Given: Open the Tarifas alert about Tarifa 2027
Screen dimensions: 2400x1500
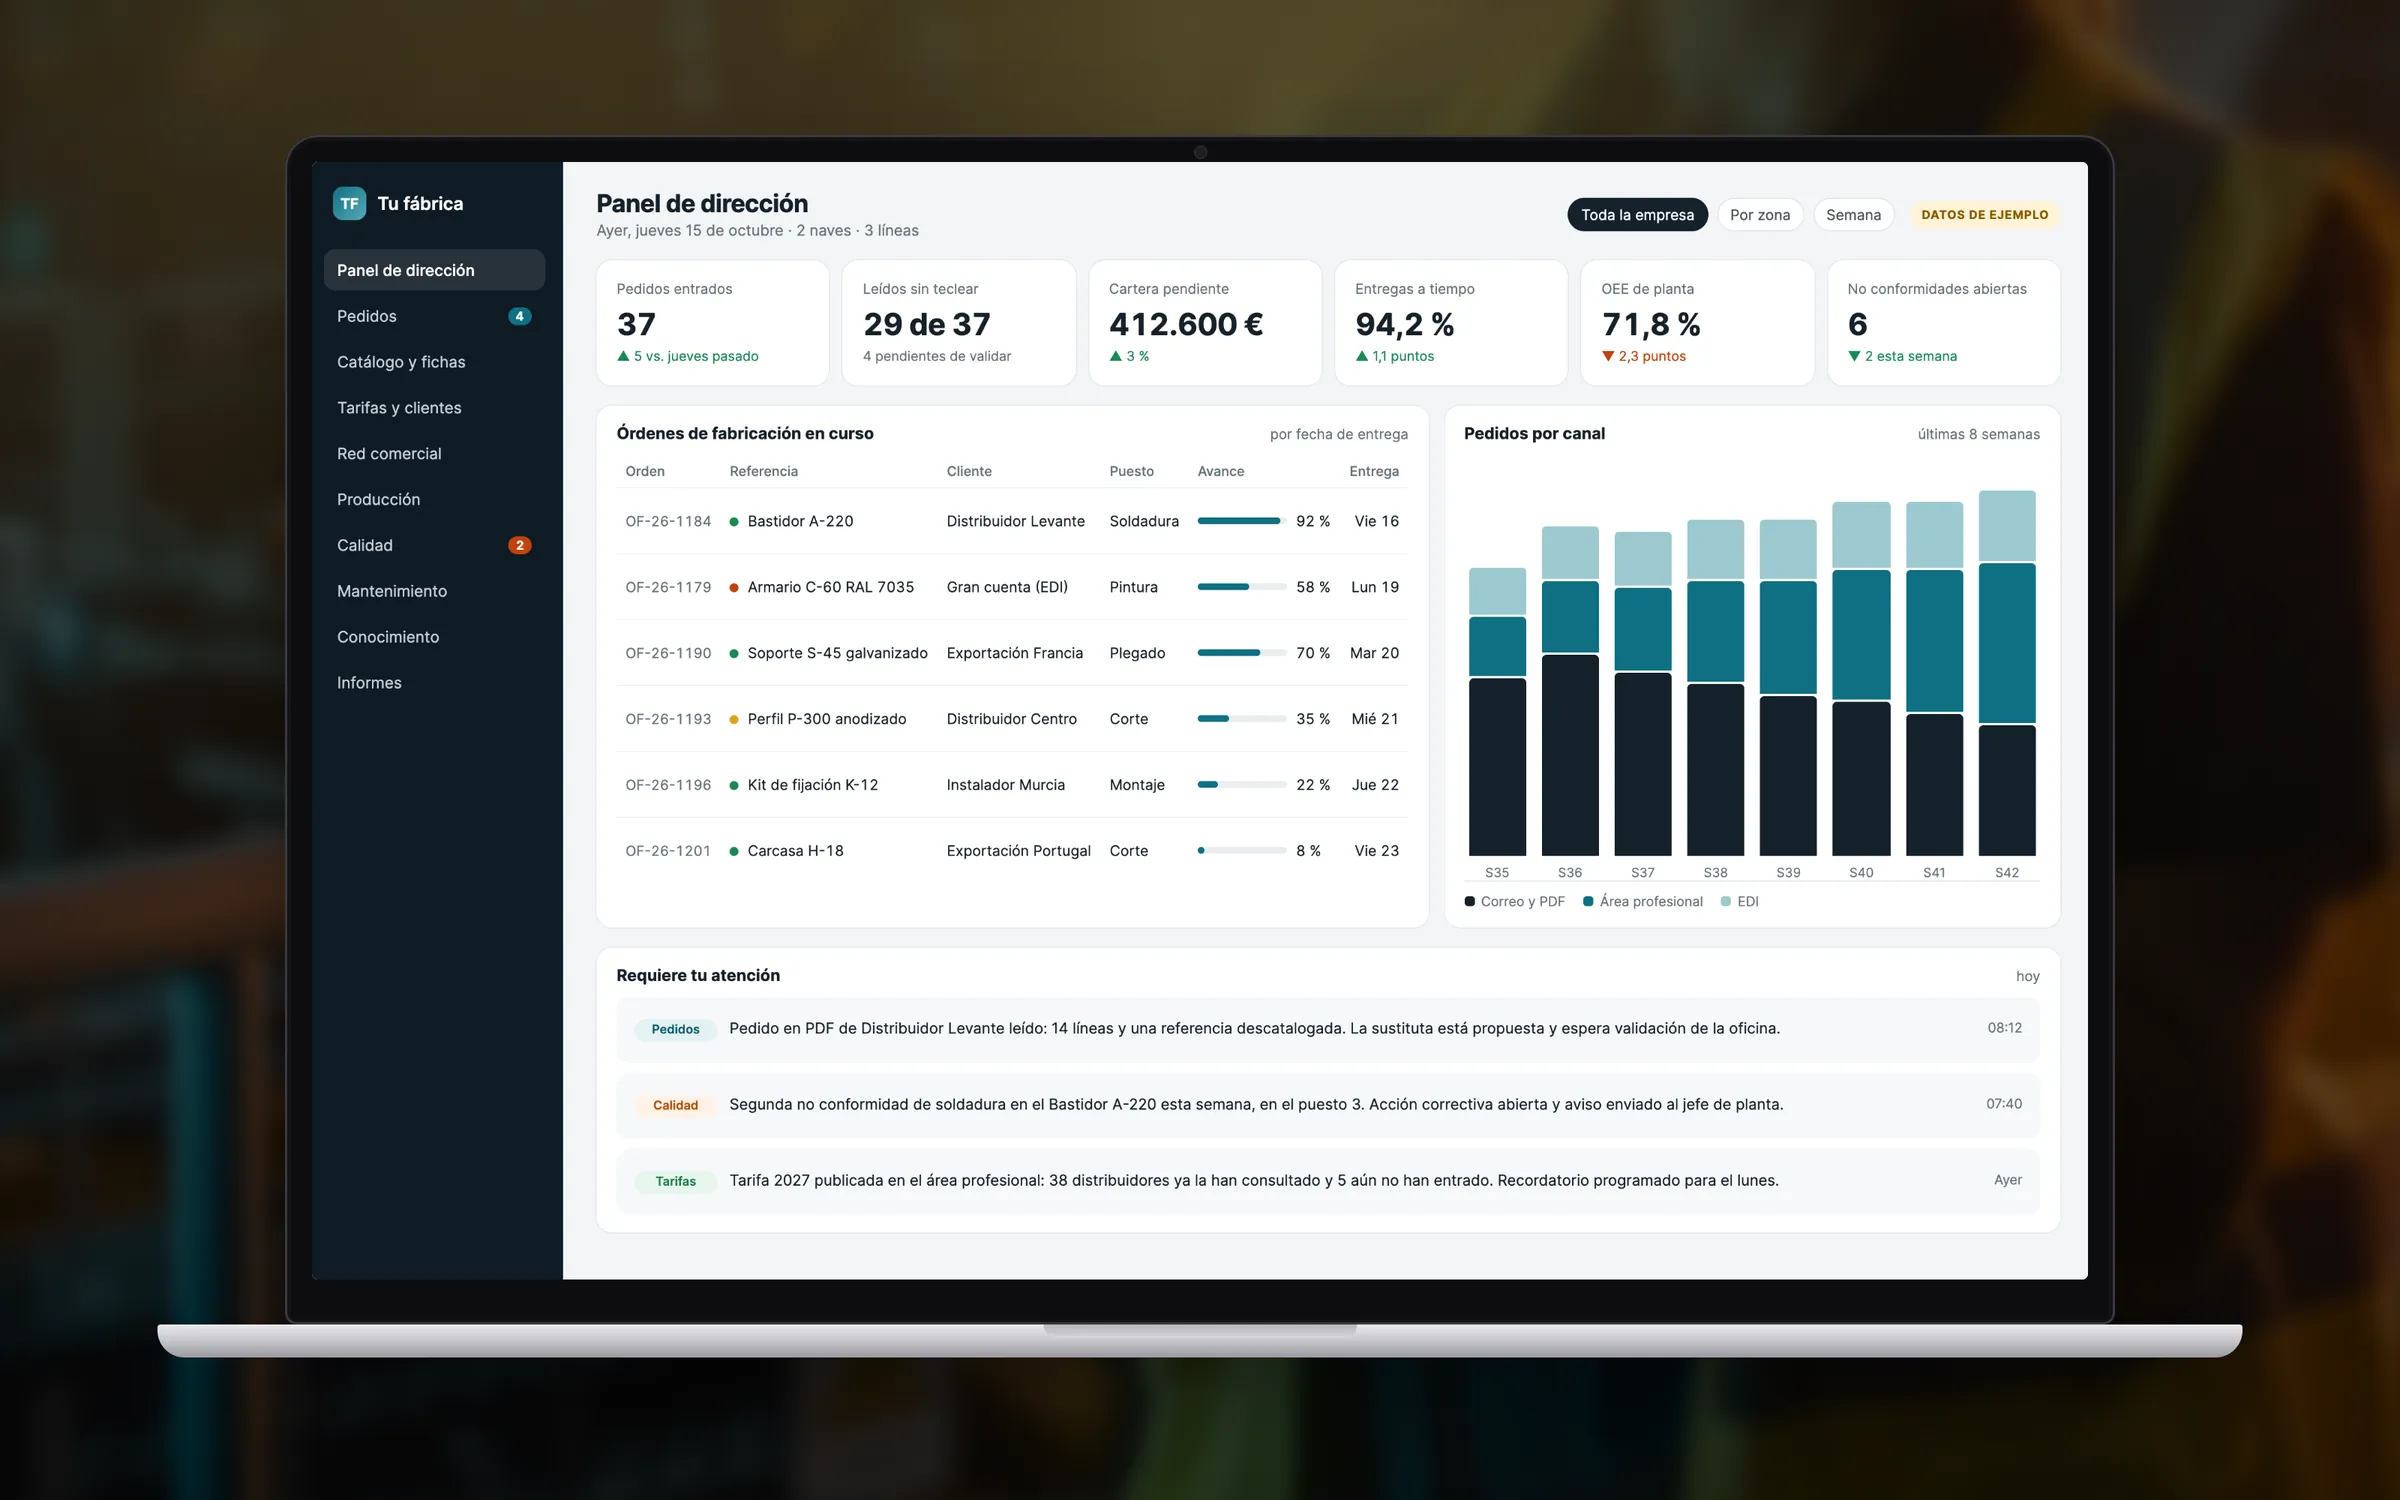Looking at the screenshot, I should click(1327, 1181).
